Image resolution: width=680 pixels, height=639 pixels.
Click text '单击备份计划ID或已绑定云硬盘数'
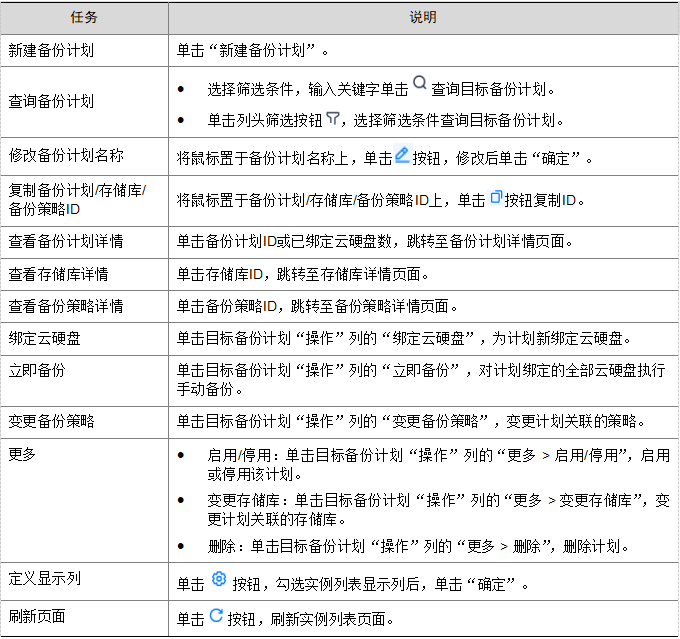coord(284,242)
